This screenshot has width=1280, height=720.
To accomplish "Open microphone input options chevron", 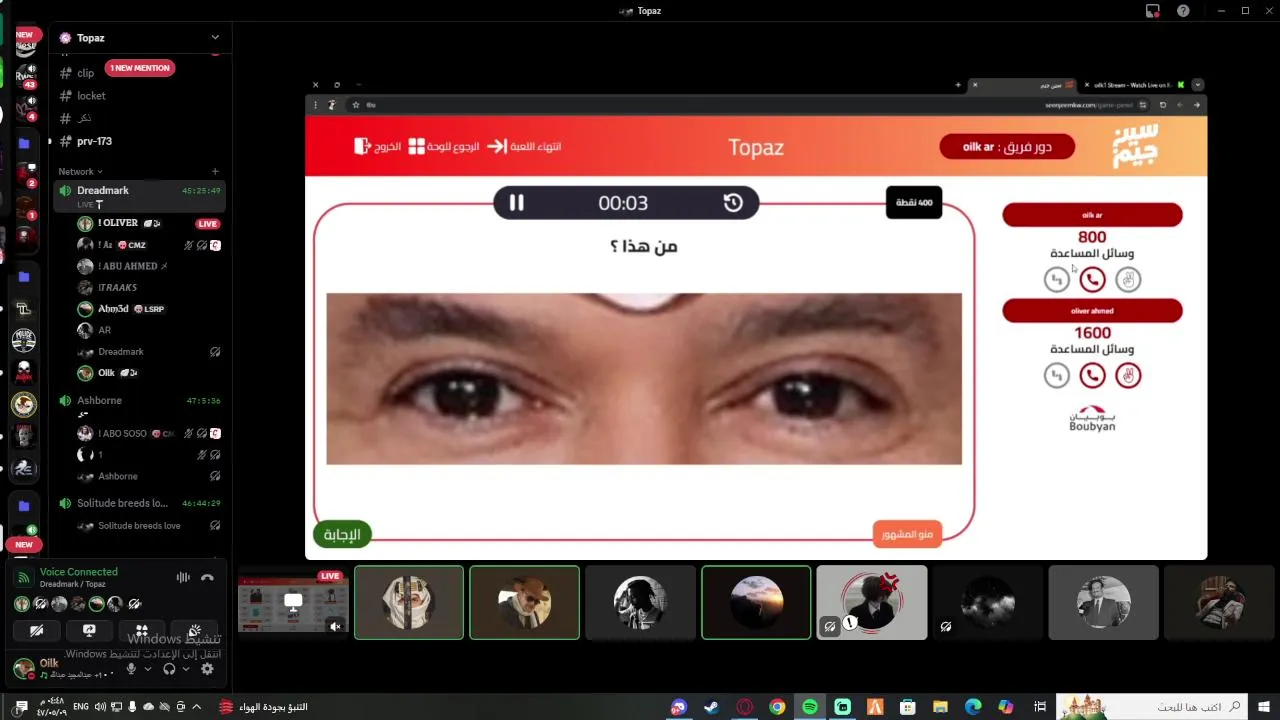I will [x=148, y=669].
